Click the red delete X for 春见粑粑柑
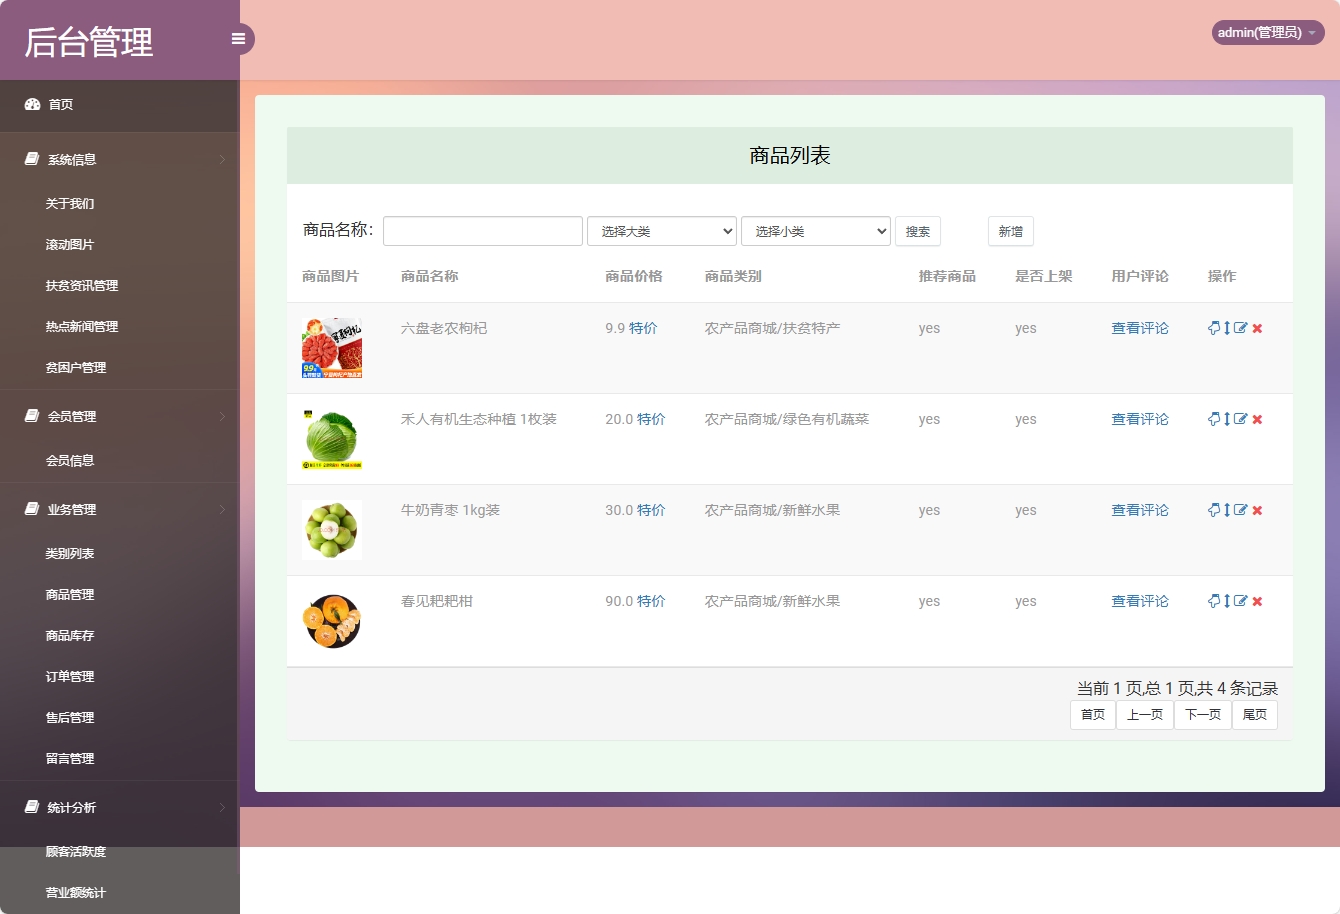1340x914 pixels. [1257, 601]
